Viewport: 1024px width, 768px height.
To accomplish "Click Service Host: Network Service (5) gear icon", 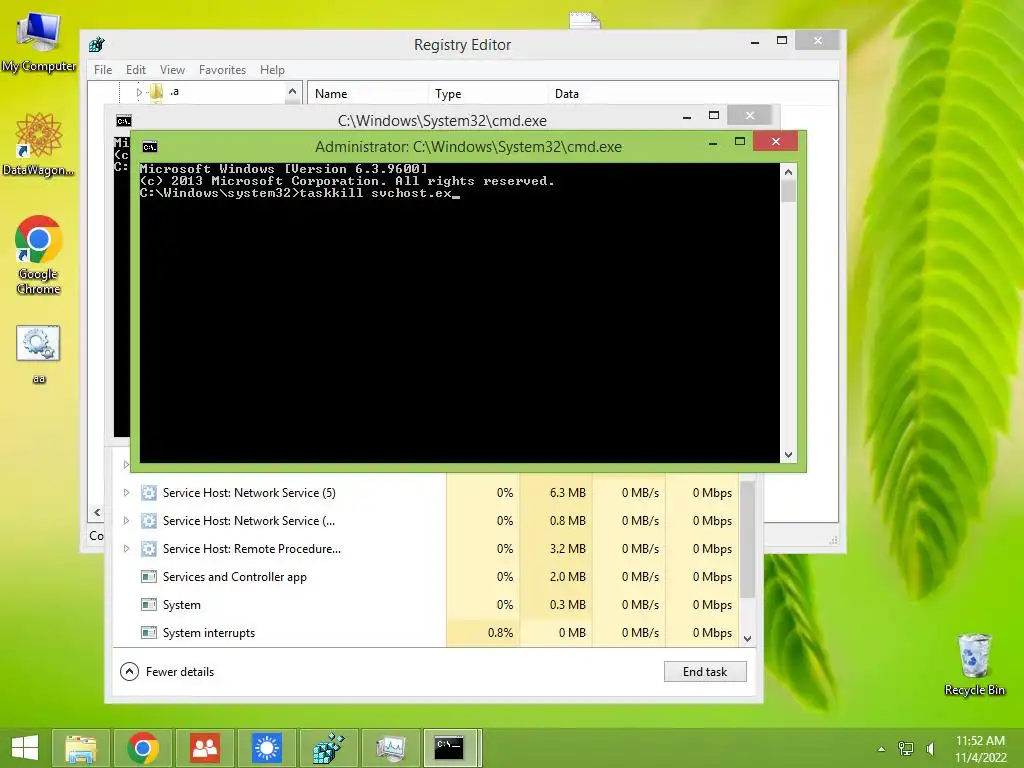I will click(x=149, y=493).
